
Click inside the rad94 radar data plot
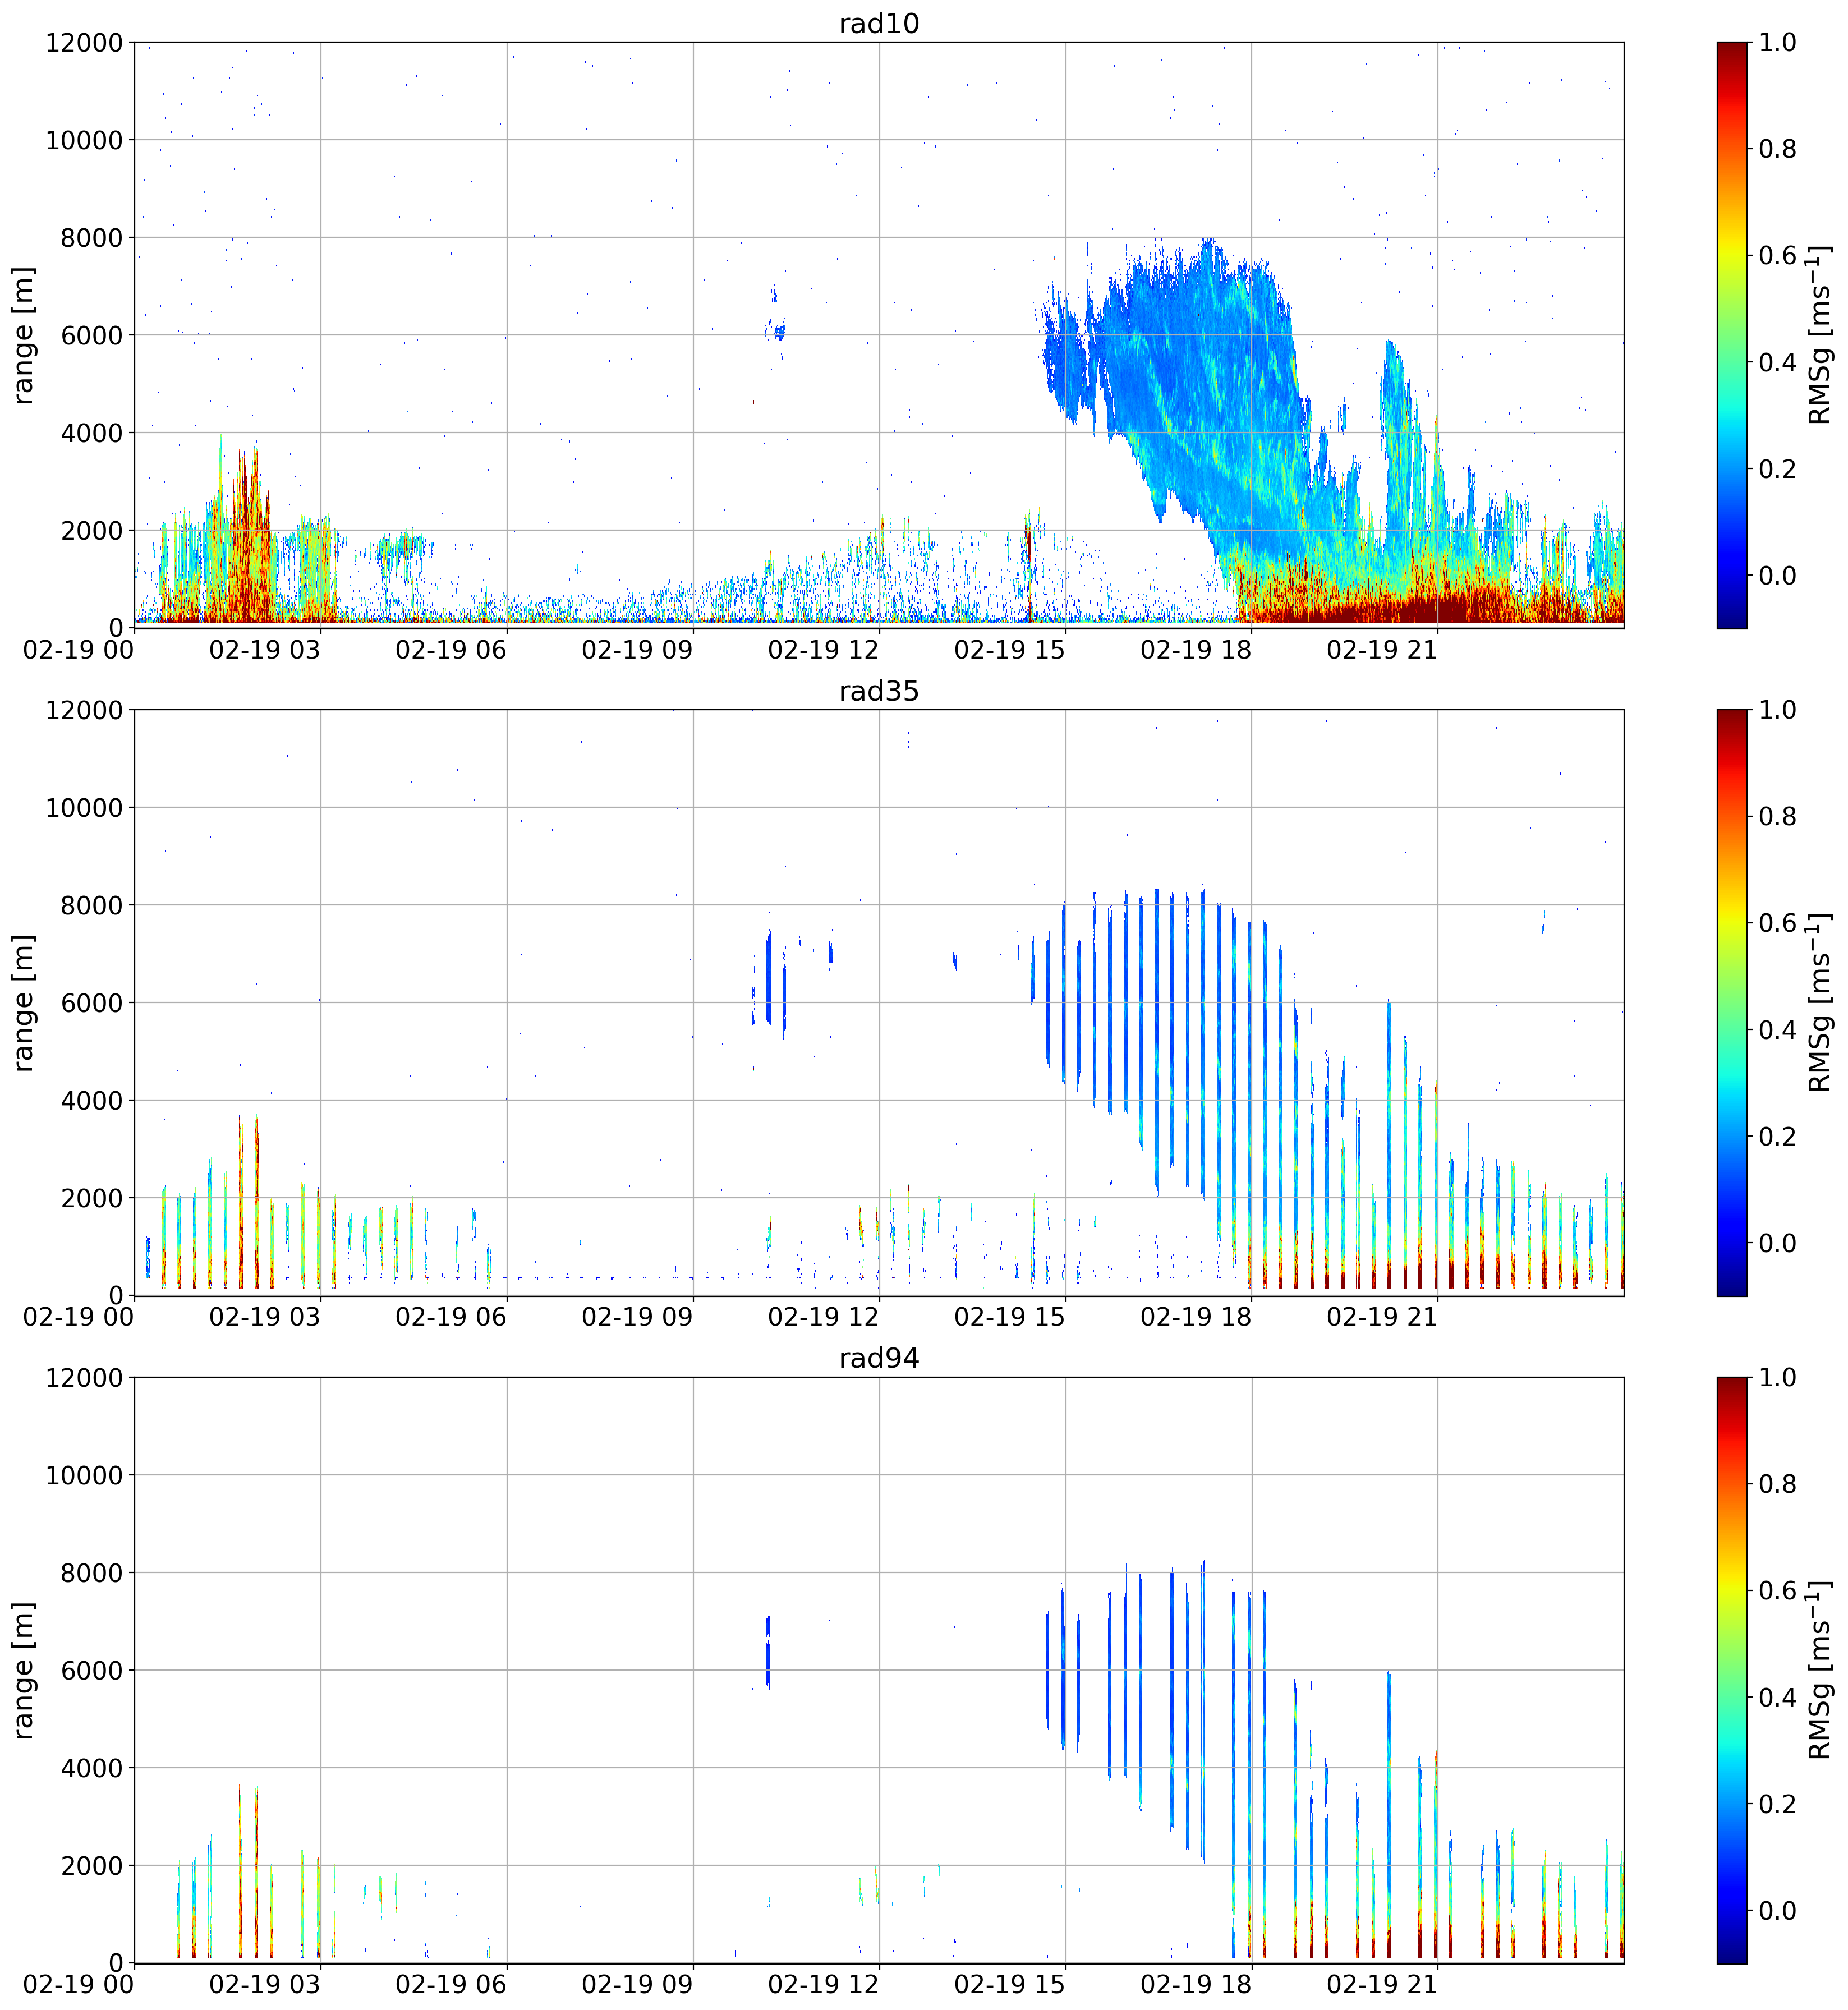coord(879,1670)
